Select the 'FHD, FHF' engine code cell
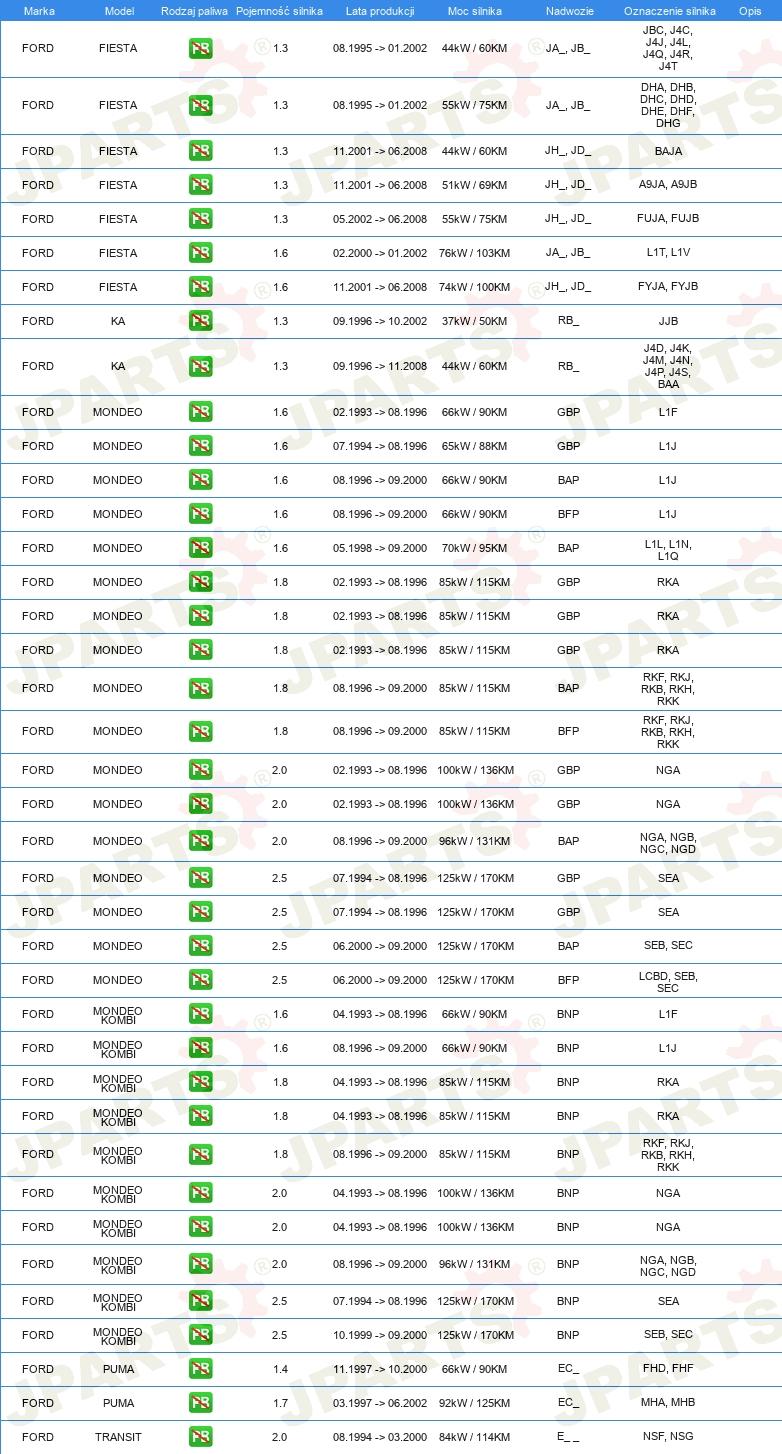The width and height of the screenshot is (782, 1454). [668, 1369]
